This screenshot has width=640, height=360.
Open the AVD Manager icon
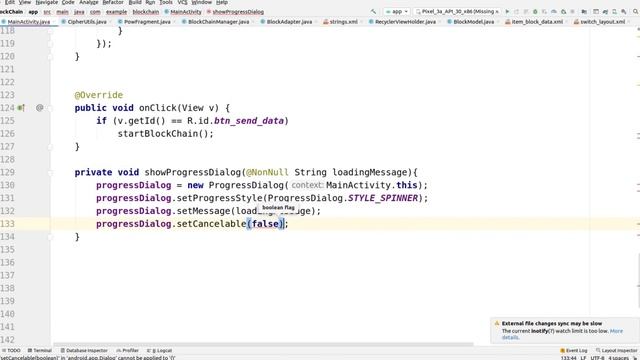click(614, 12)
